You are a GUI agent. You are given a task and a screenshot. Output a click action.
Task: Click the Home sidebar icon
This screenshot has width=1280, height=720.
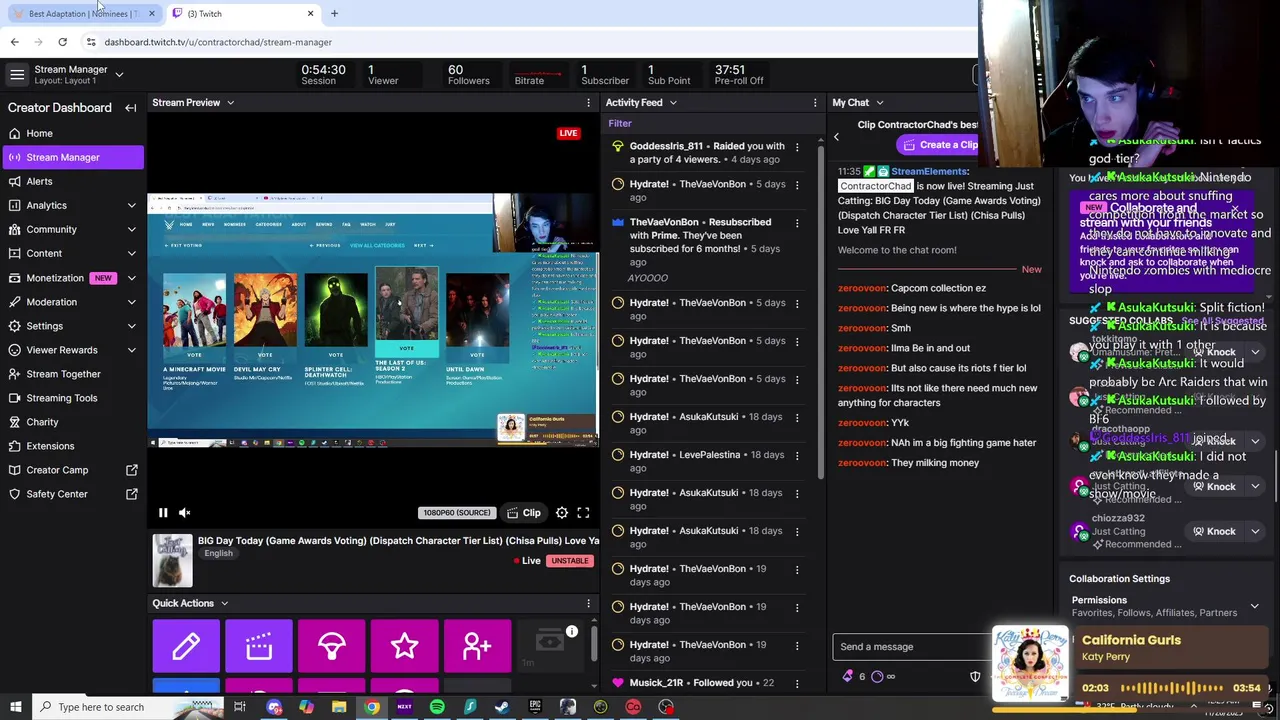14,133
